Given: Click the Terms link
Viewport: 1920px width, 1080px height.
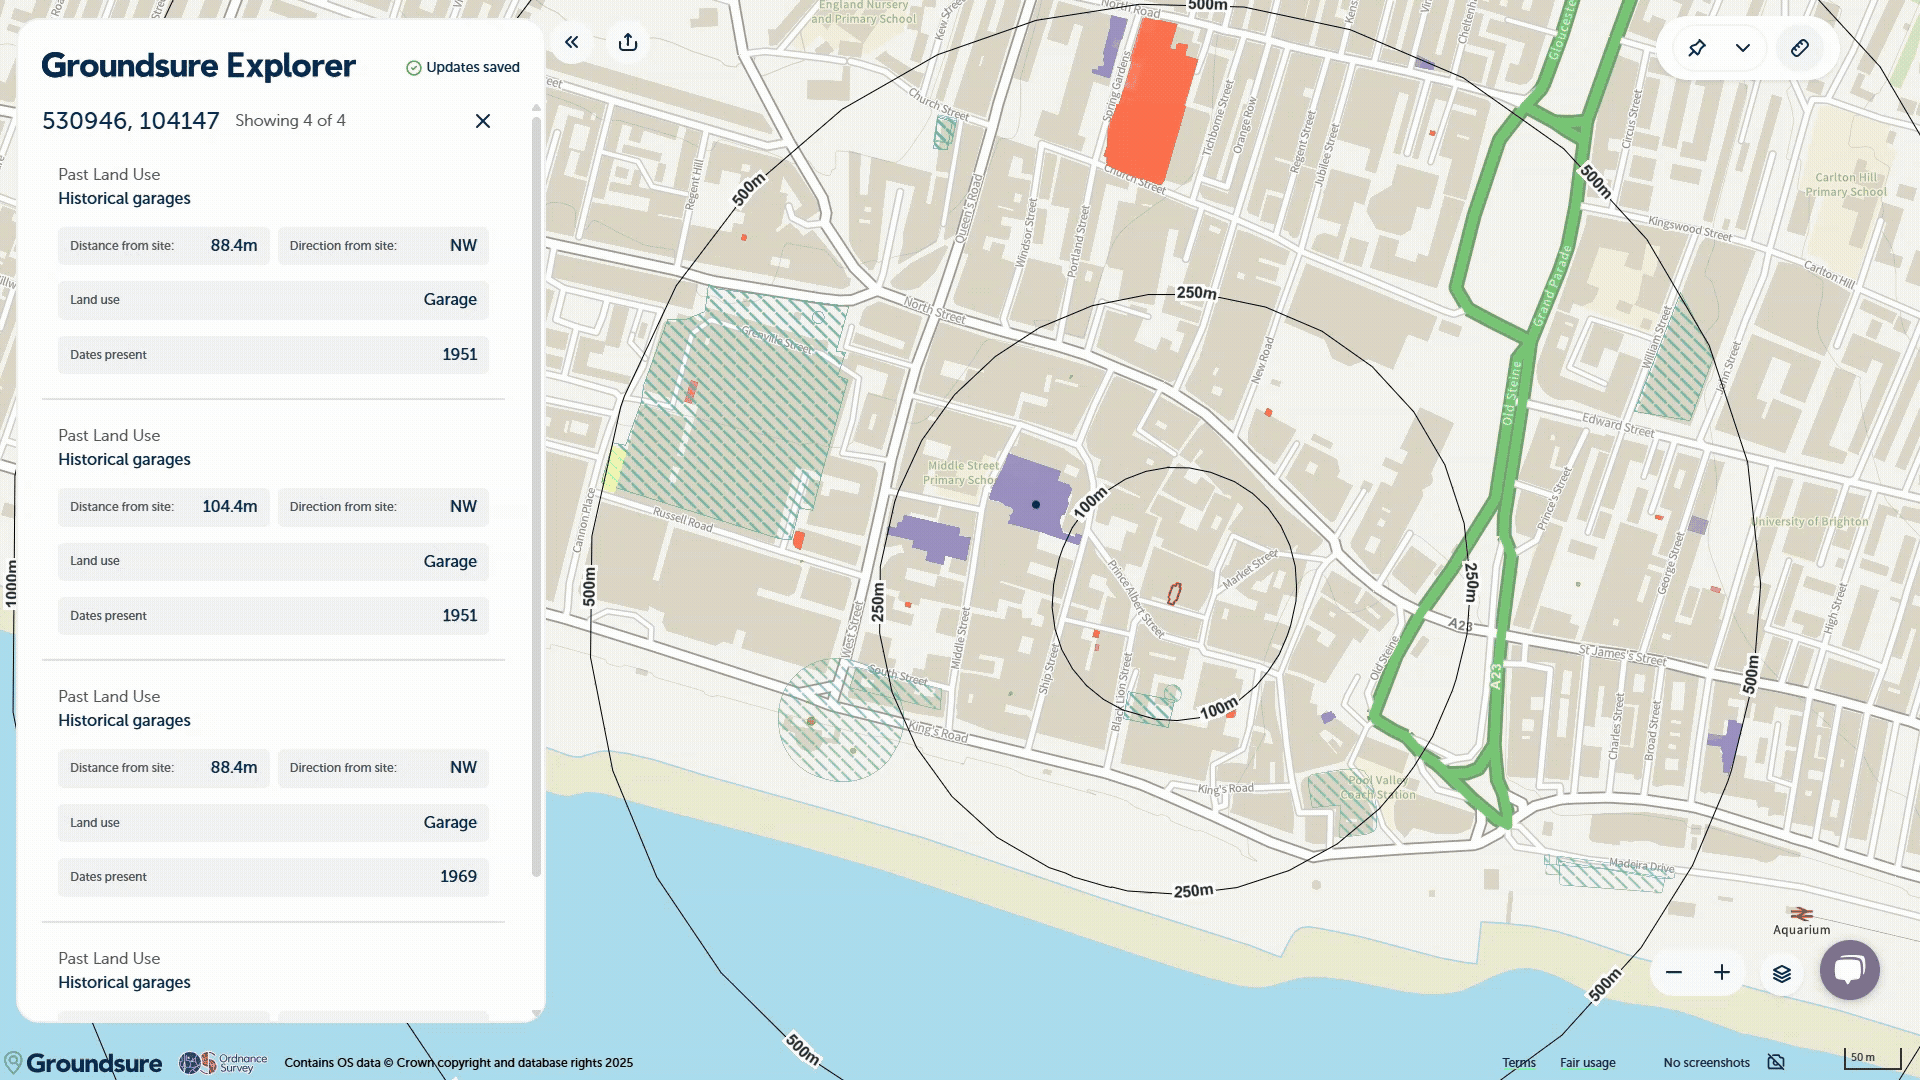Looking at the screenshot, I should 1519,1063.
